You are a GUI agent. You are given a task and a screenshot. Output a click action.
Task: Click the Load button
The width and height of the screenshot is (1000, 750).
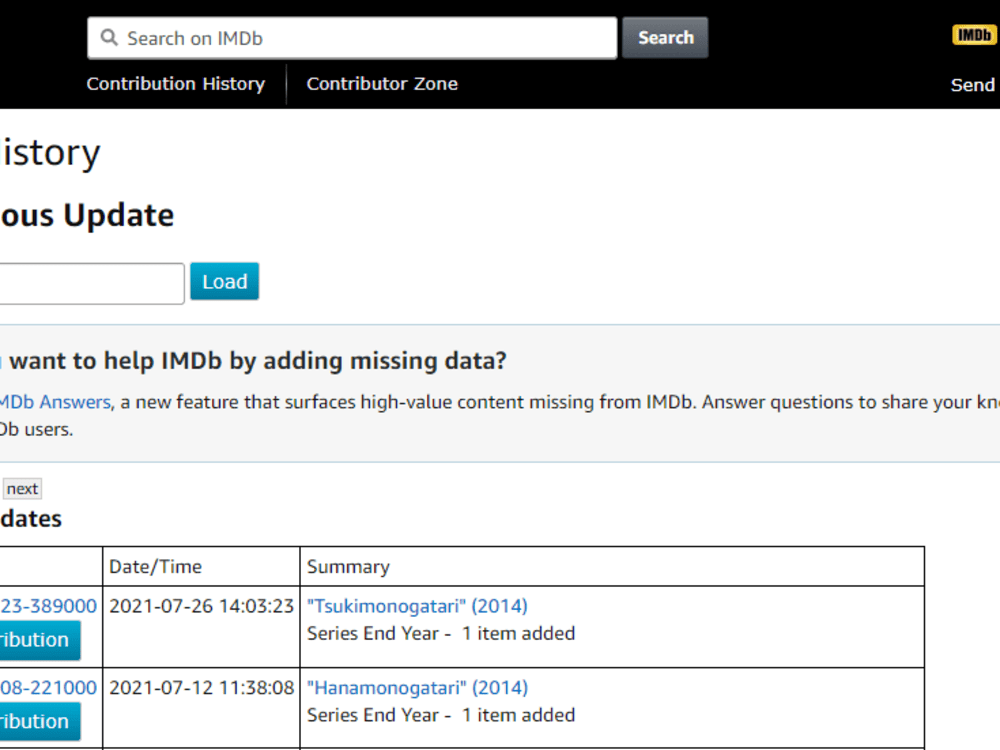[x=224, y=281]
